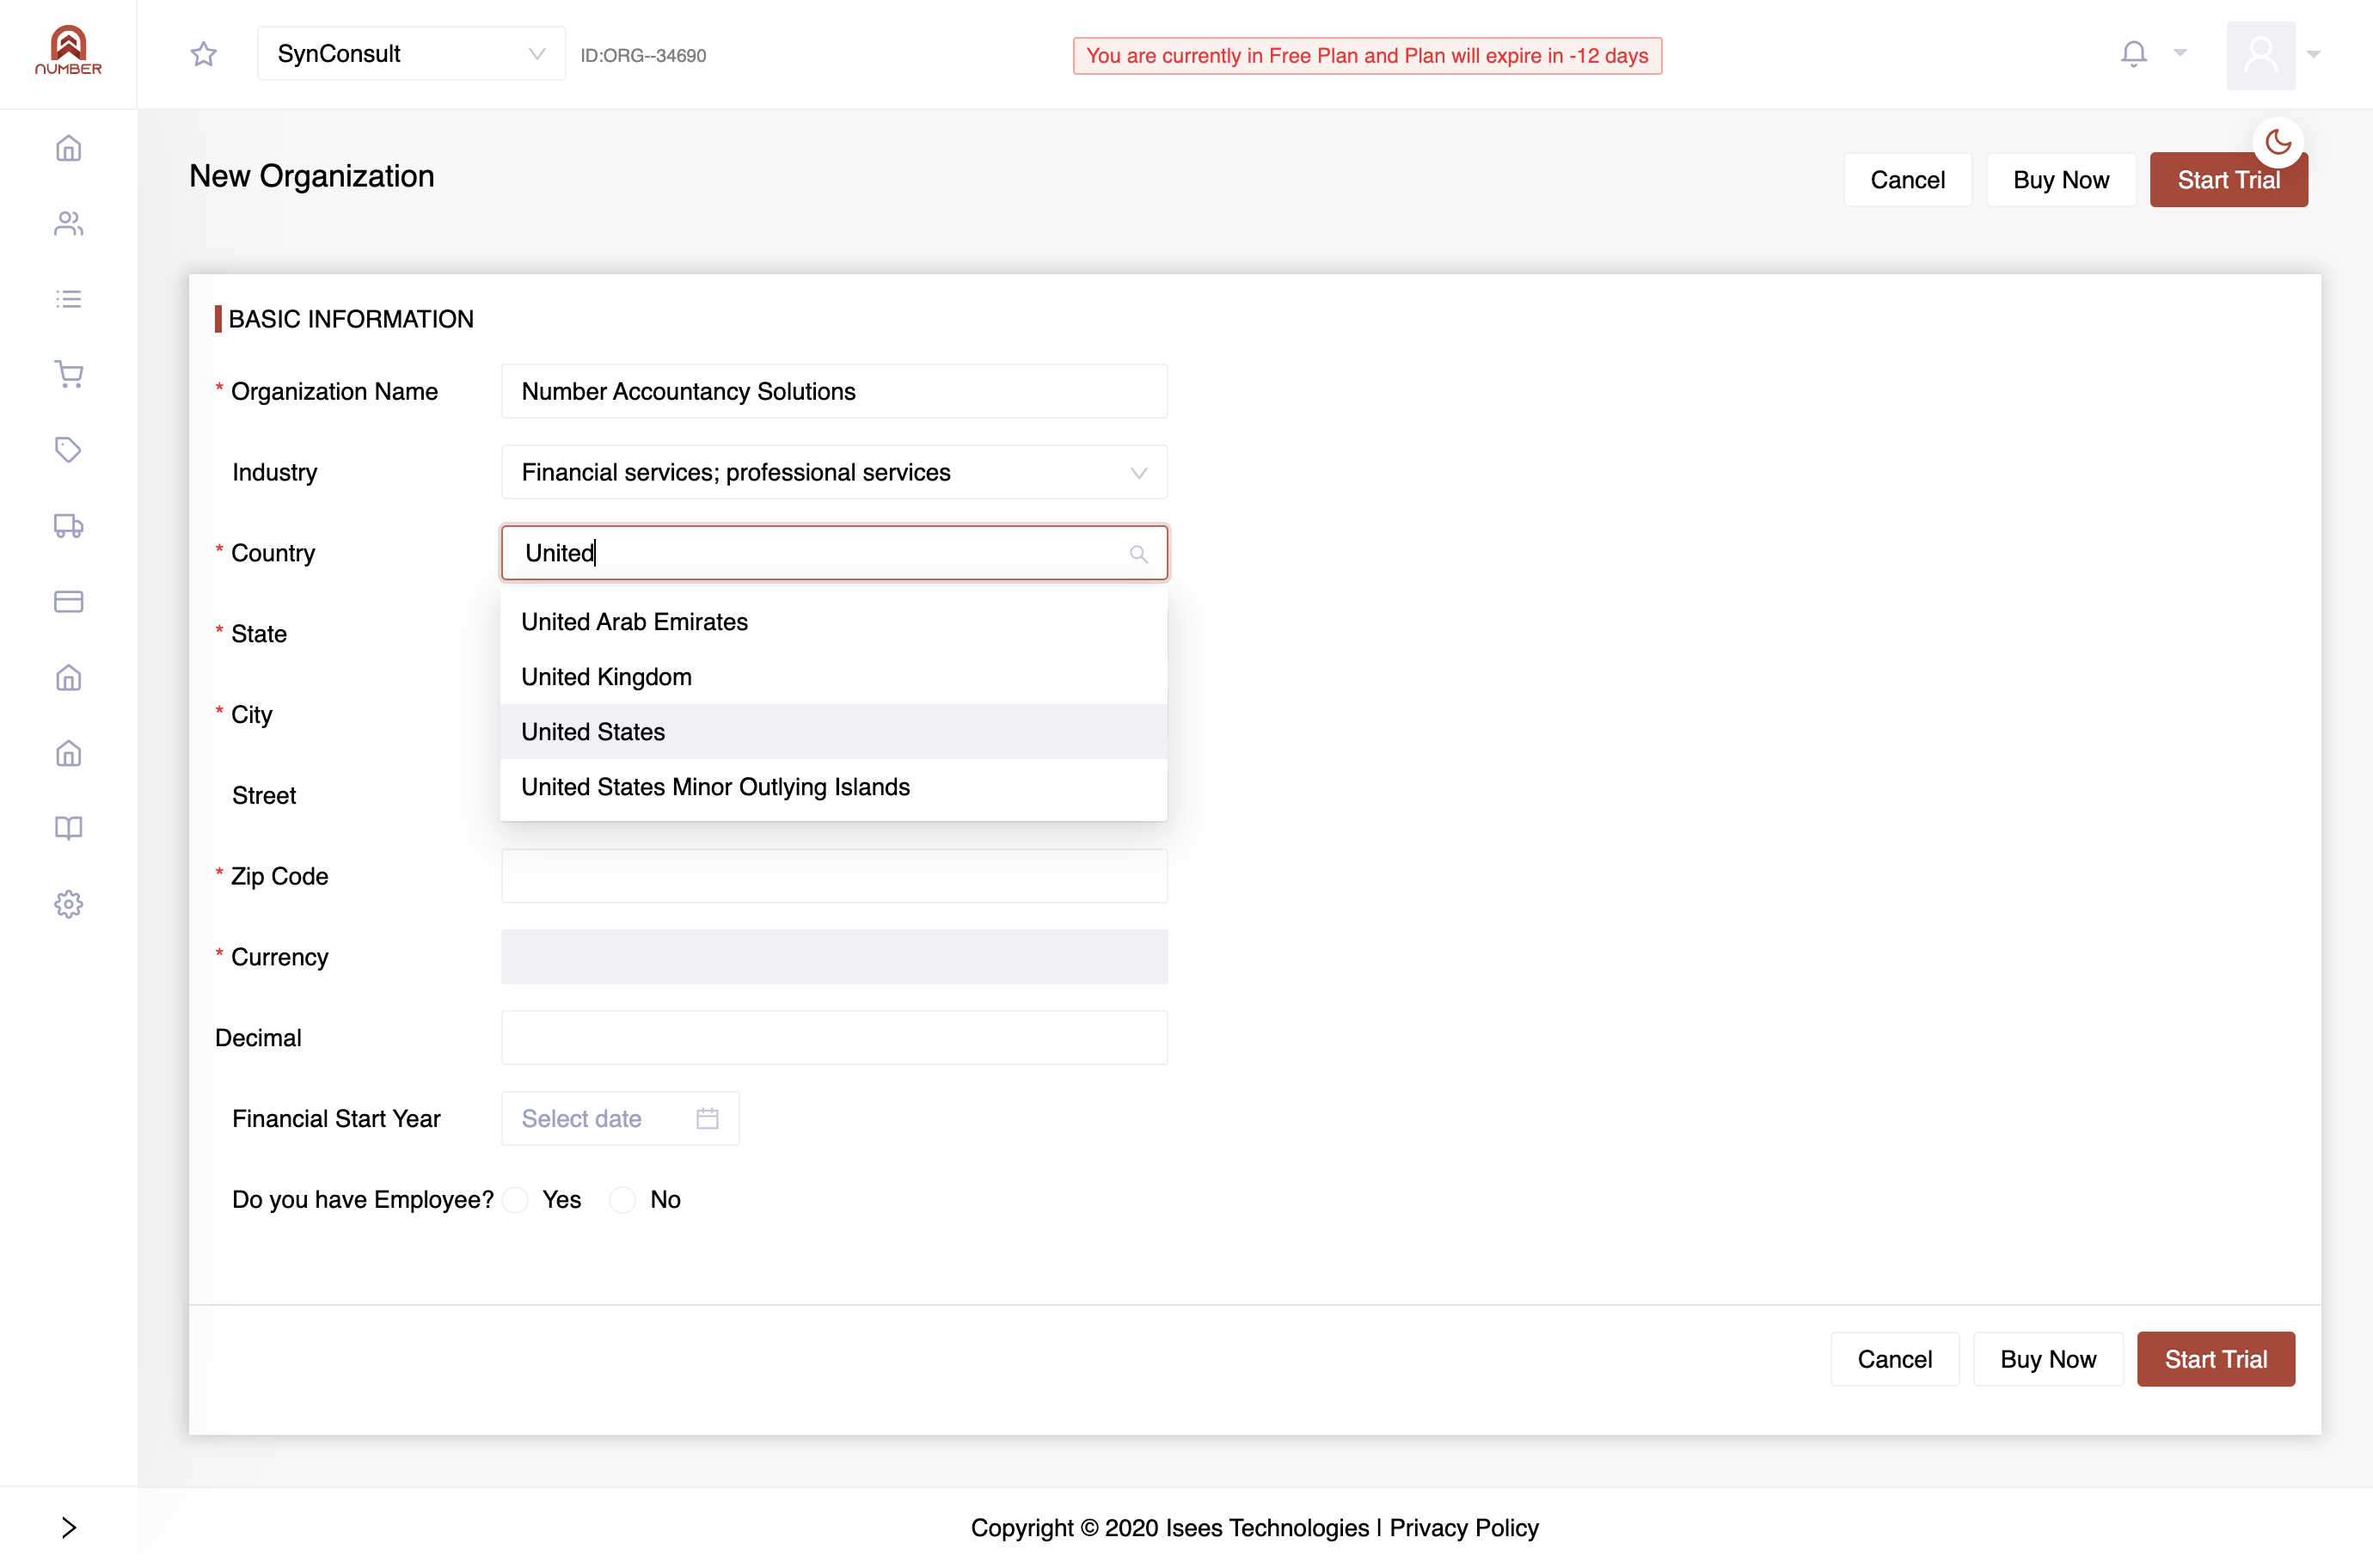Open the tag icon in sidebar
The width and height of the screenshot is (2373, 1568).
[68, 450]
